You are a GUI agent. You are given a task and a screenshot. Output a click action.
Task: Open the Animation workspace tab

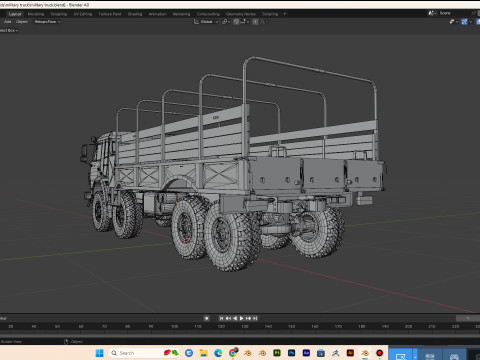point(157,14)
